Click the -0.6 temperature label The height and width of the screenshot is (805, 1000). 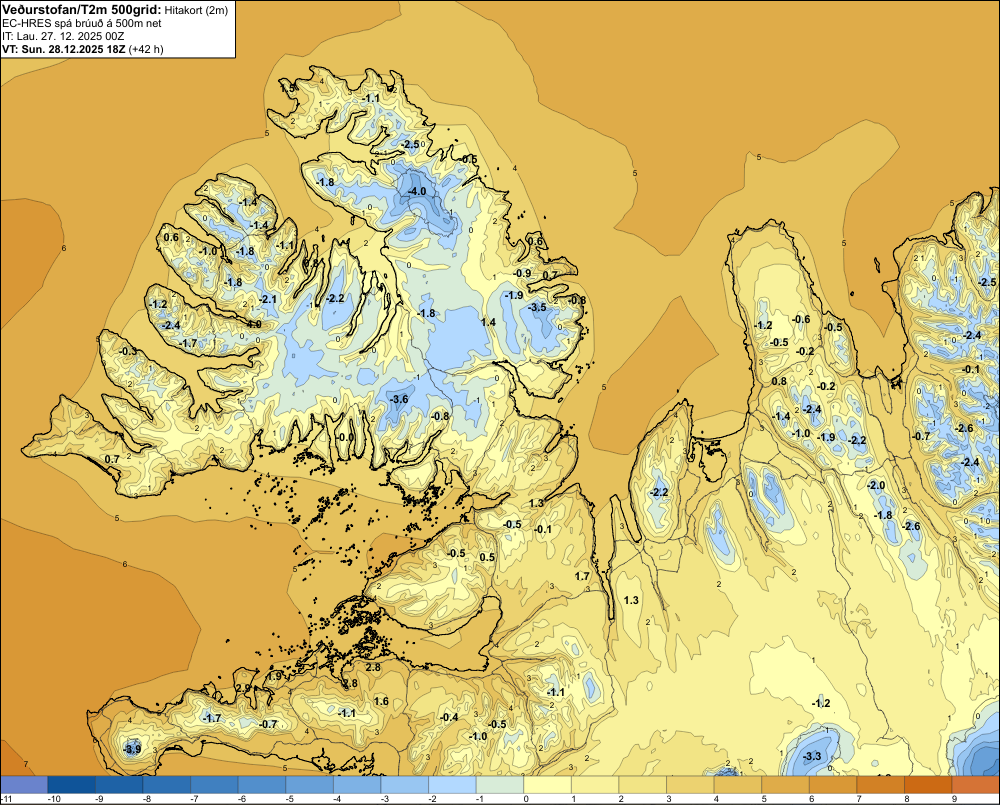coord(801,320)
